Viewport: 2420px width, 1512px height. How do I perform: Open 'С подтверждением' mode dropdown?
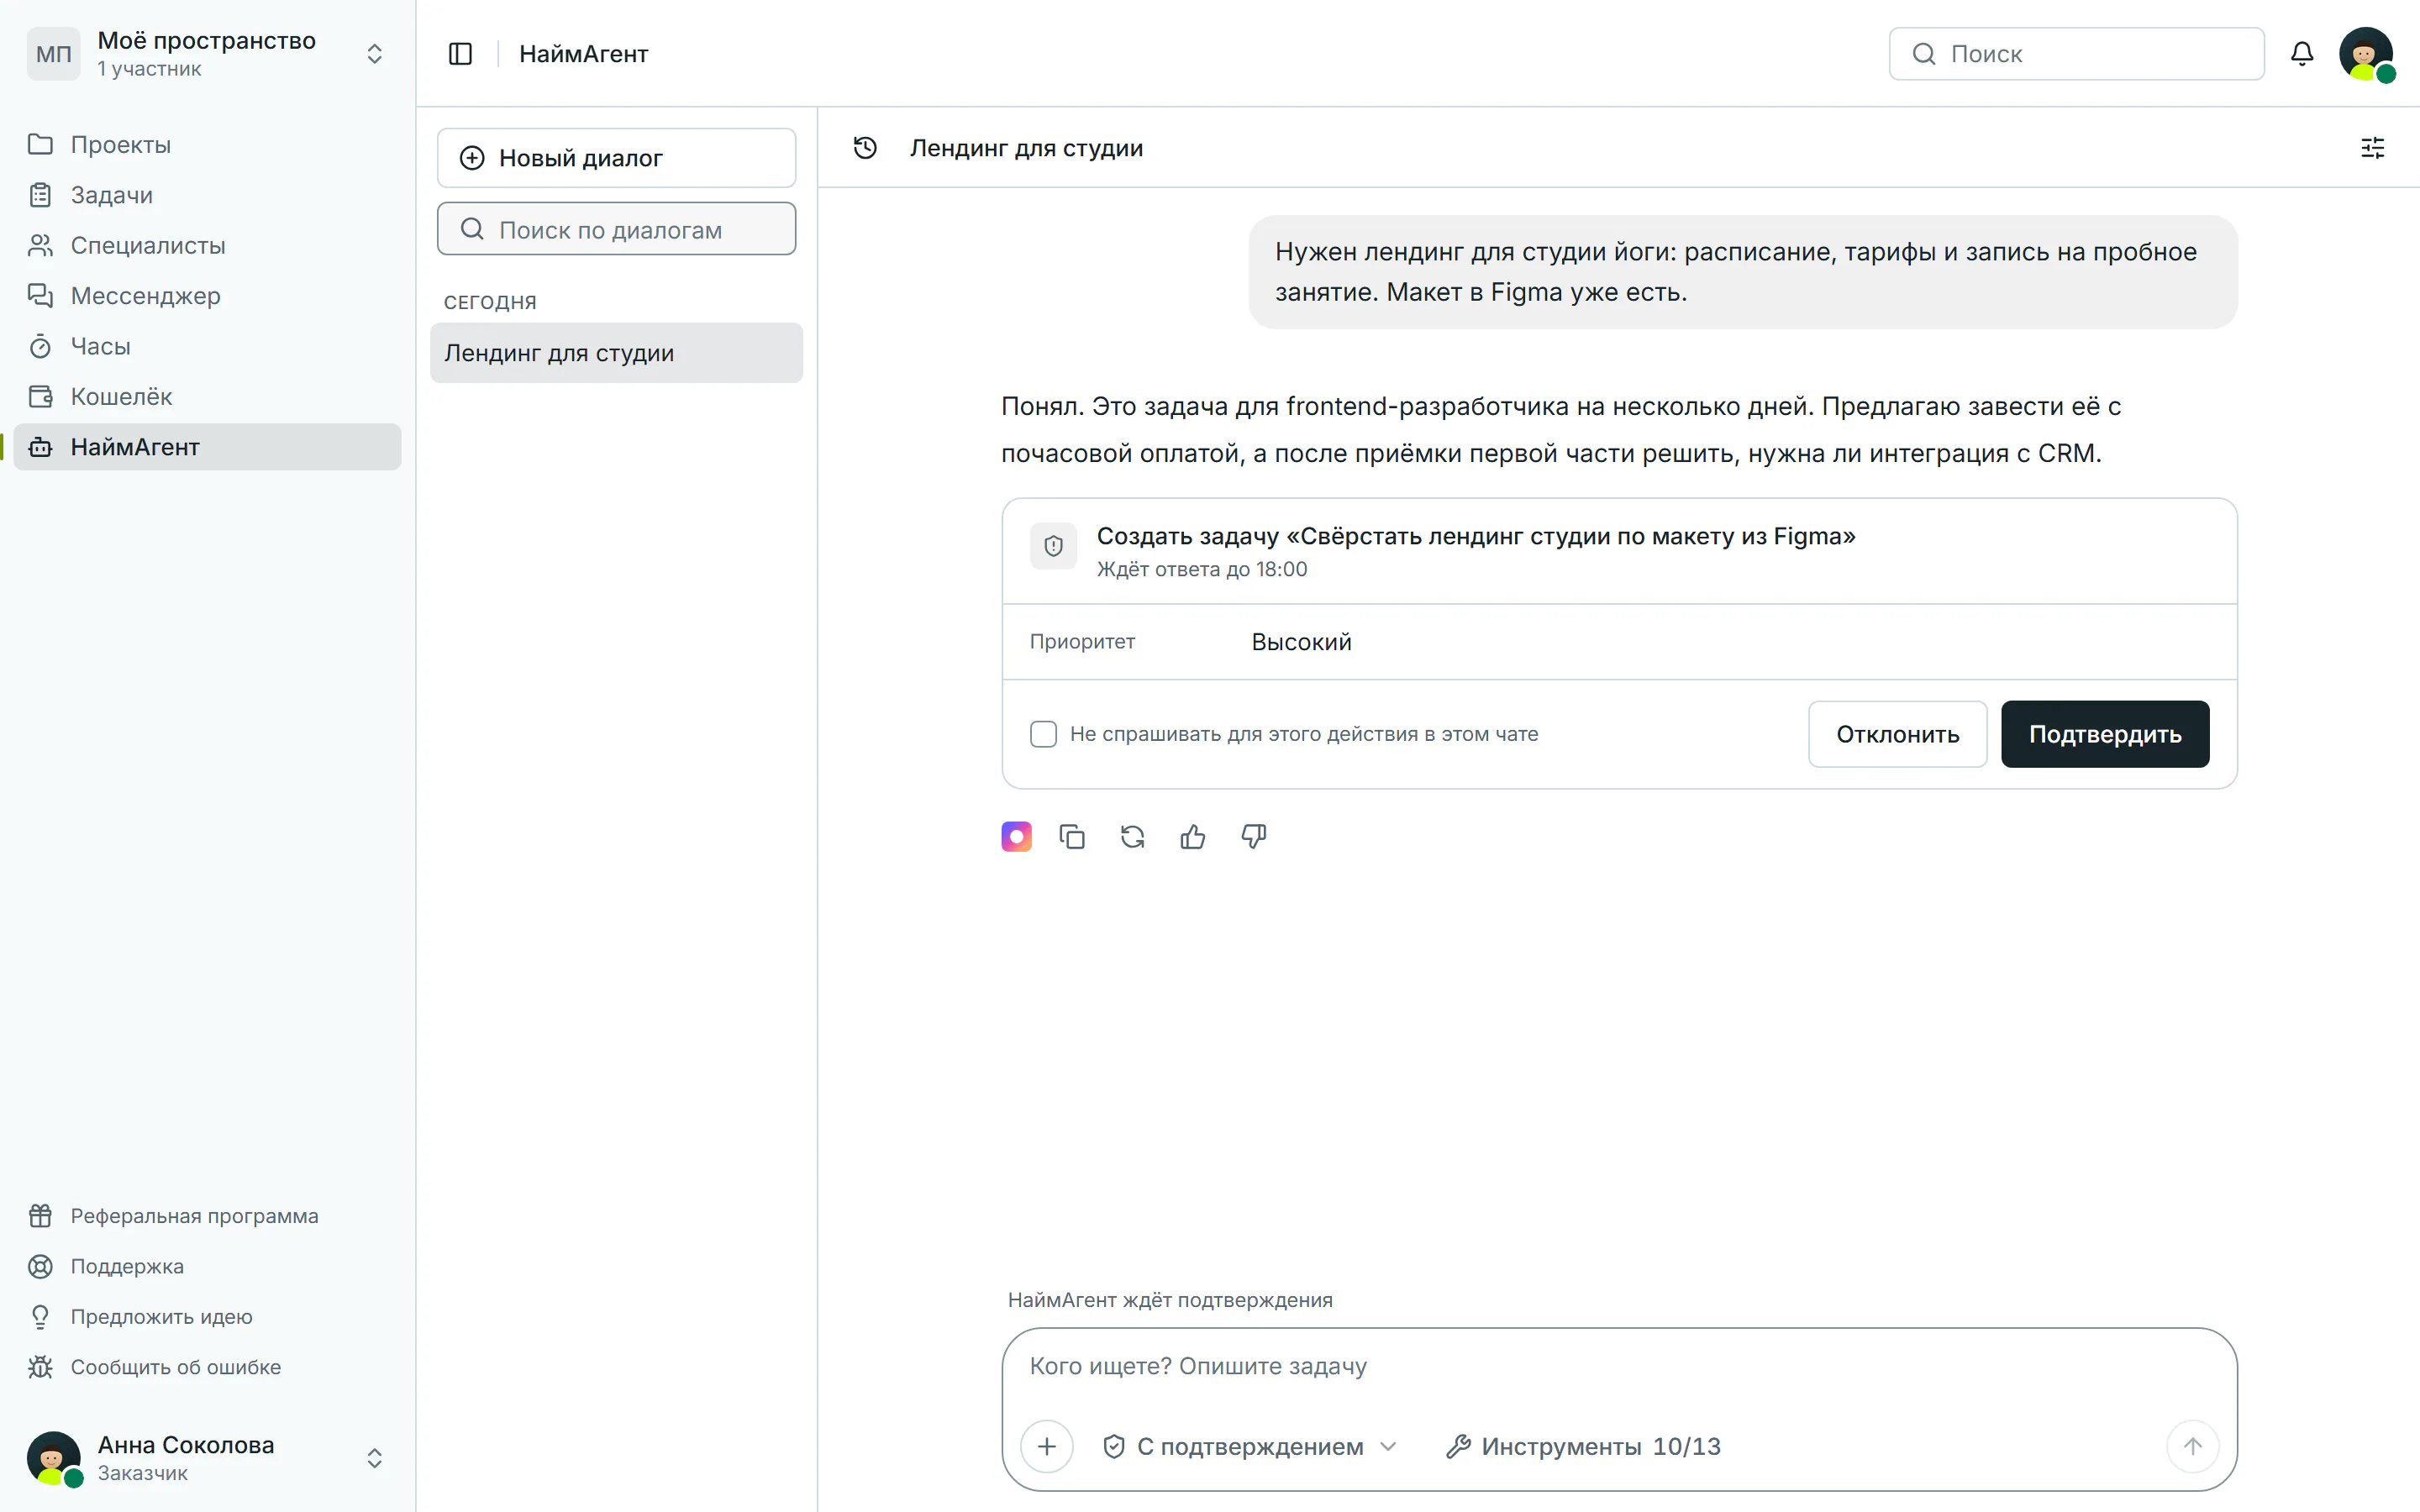coord(1250,1446)
